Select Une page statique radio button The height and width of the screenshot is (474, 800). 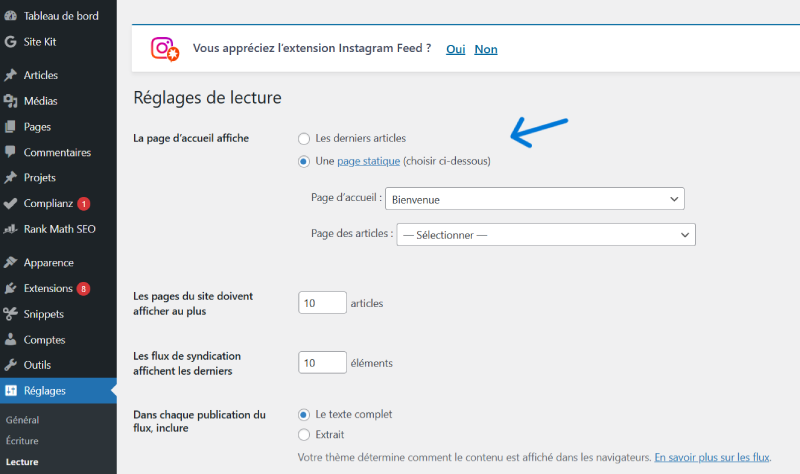point(304,162)
